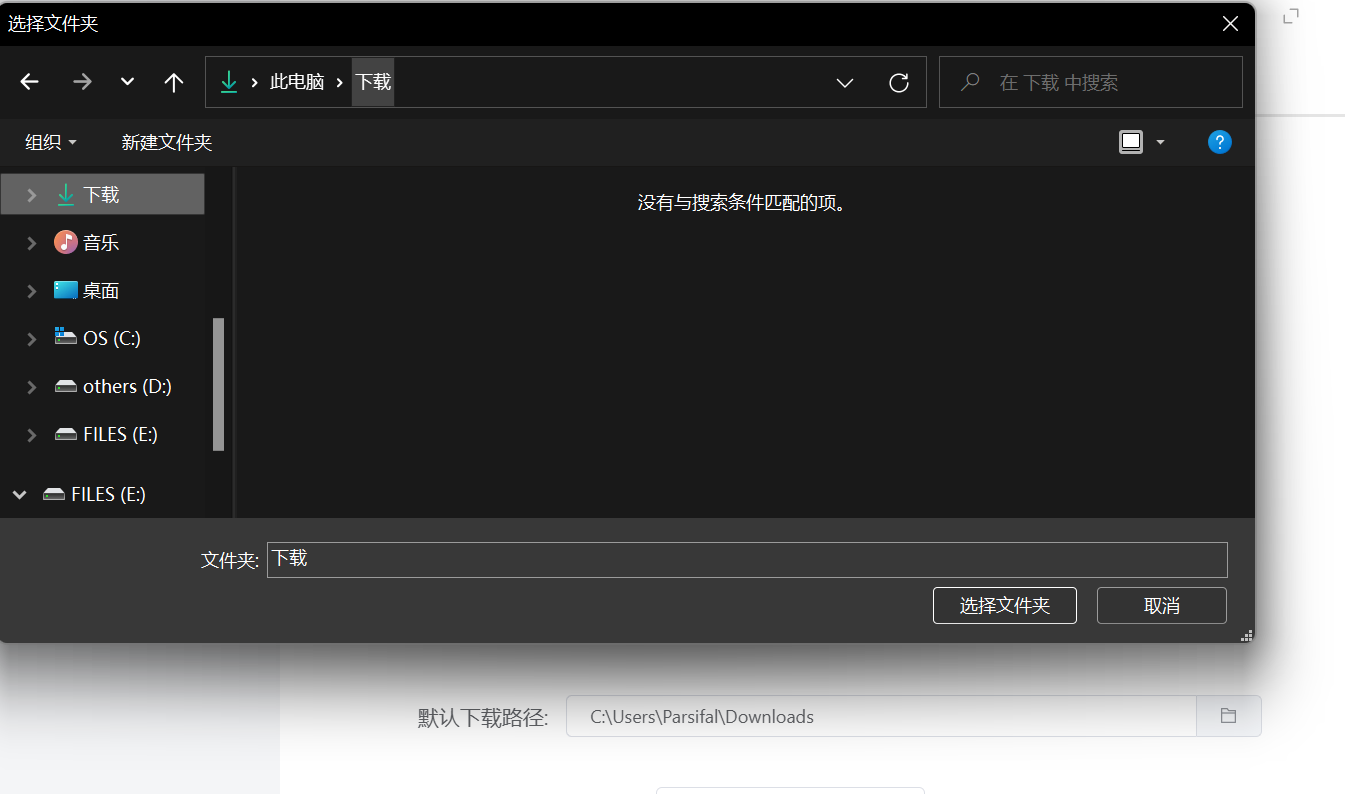Create folder using 新建文件夹 button

[166, 141]
